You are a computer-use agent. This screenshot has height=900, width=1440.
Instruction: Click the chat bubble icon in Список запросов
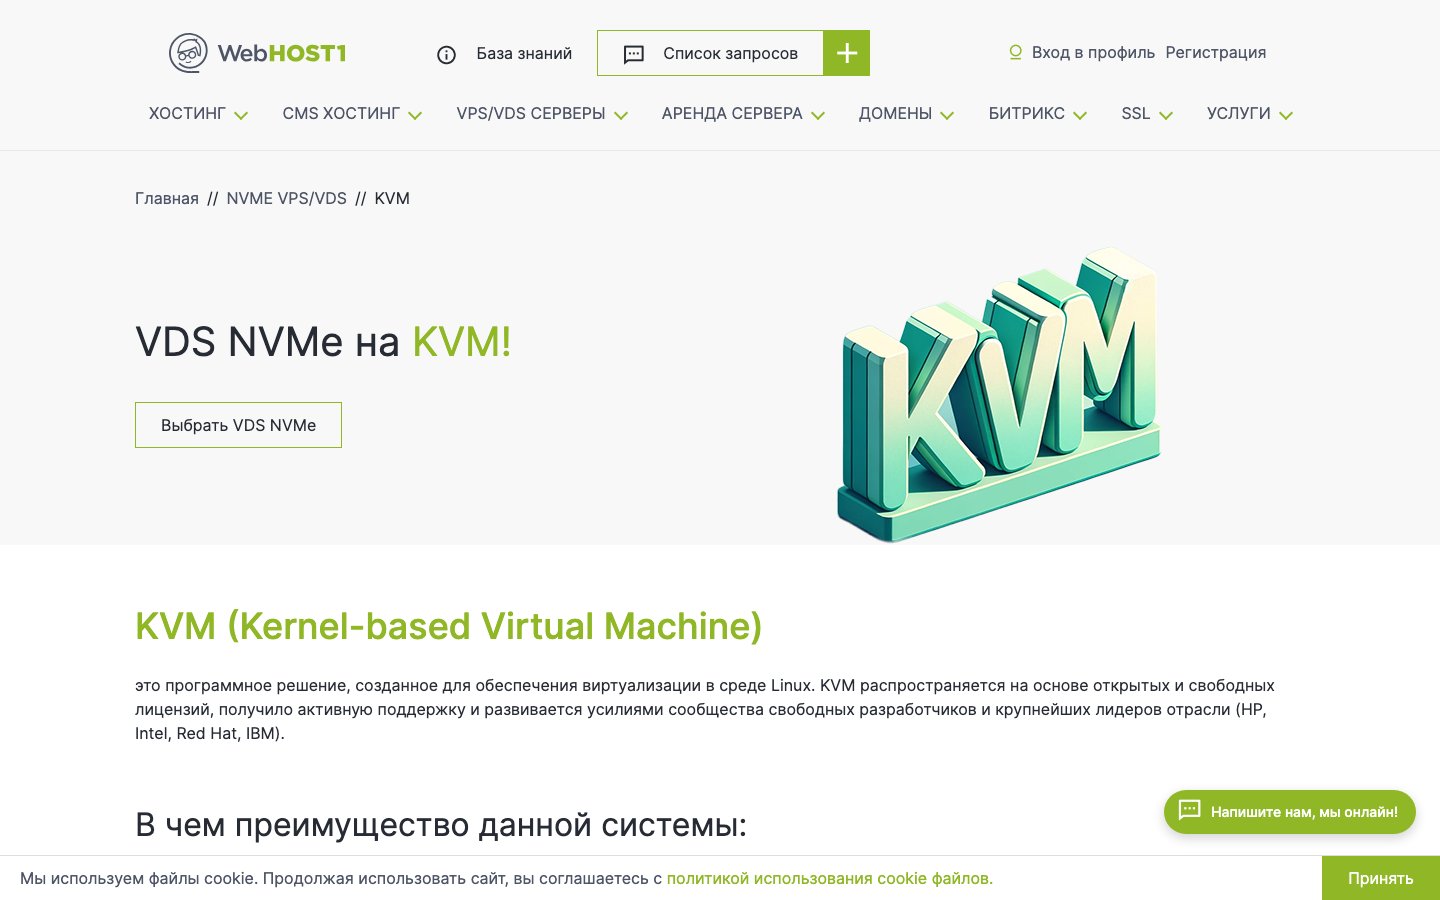pyautogui.click(x=633, y=55)
